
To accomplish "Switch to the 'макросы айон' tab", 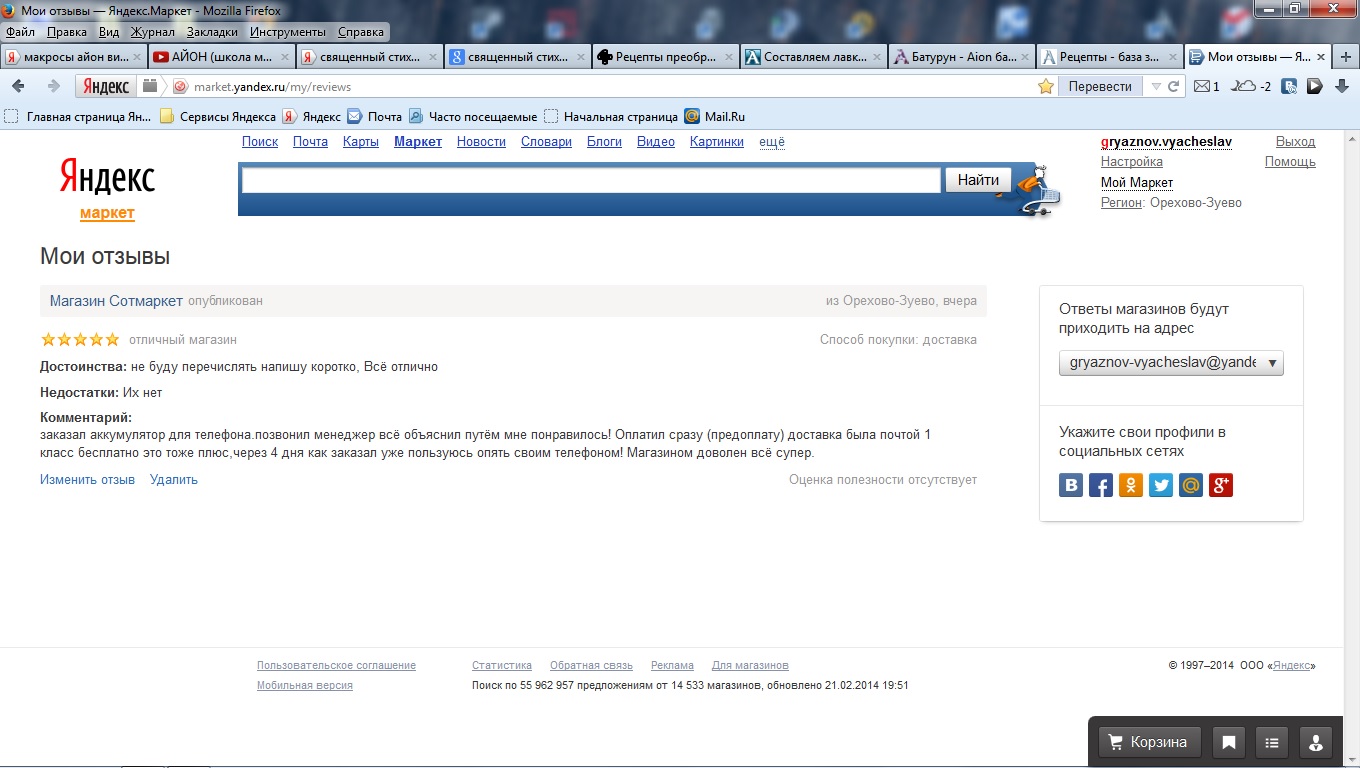I will click(x=74, y=57).
